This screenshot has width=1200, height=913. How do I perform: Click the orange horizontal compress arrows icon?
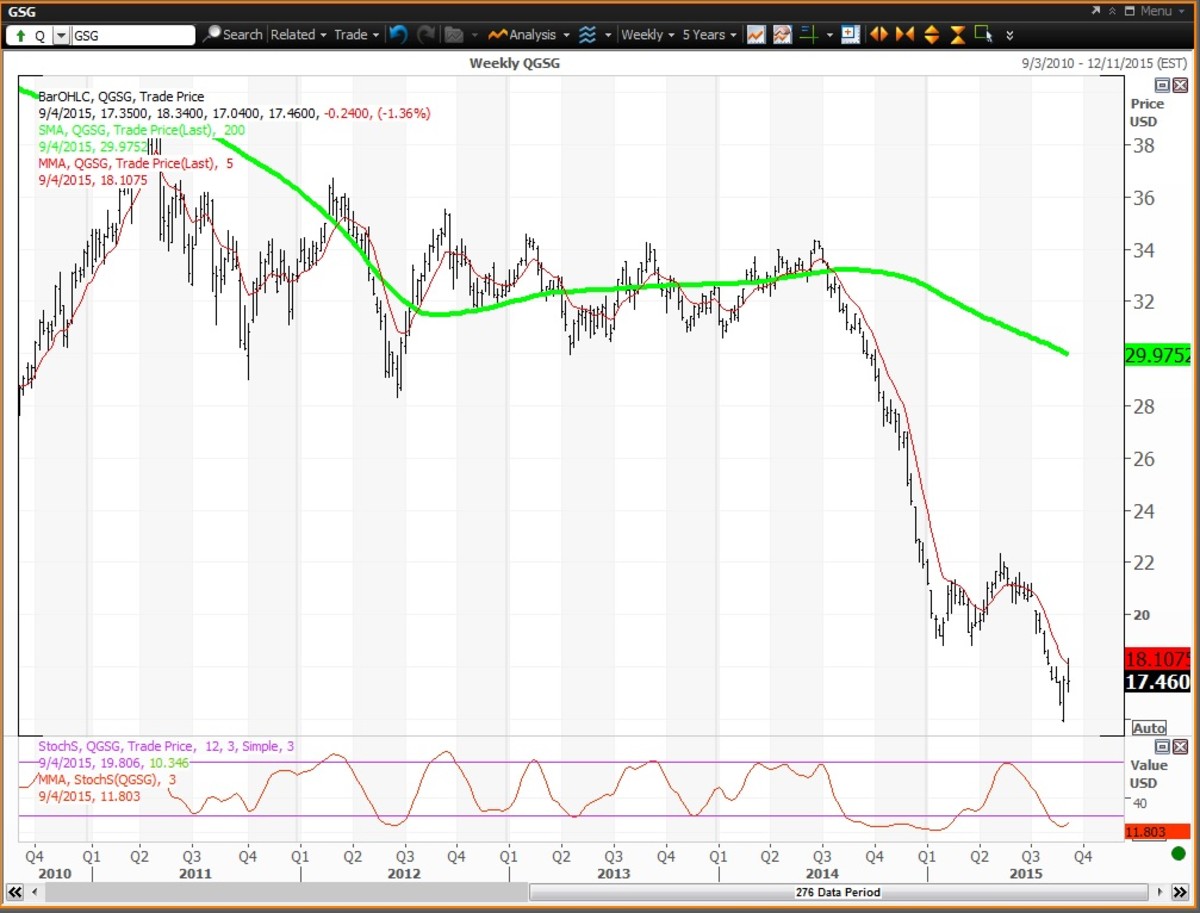tap(905, 34)
